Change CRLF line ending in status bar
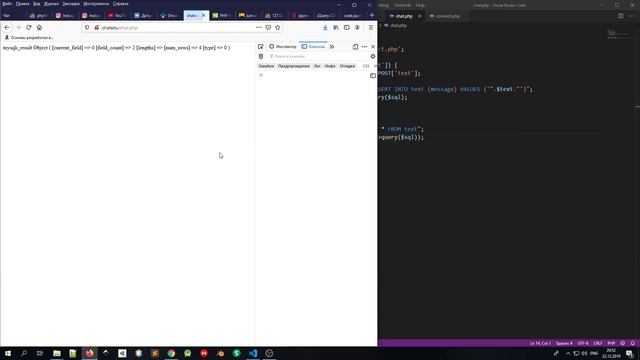The height and width of the screenshot is (360, 640). pos(598,343)
